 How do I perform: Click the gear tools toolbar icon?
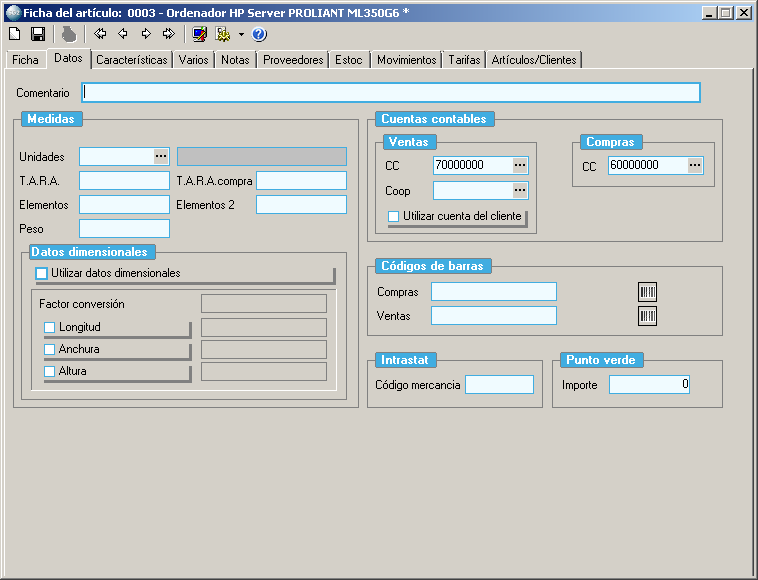point(223,34)
